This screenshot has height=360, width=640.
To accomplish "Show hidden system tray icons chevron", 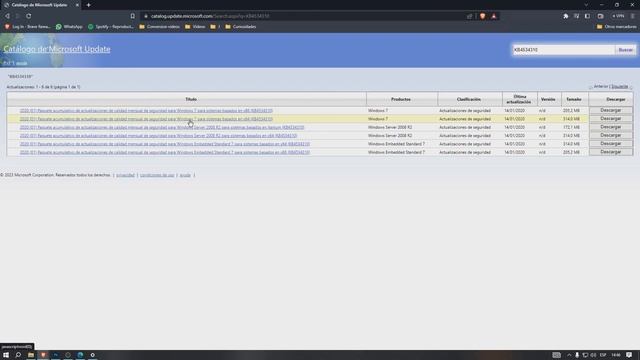I will (x=569, y=355).
